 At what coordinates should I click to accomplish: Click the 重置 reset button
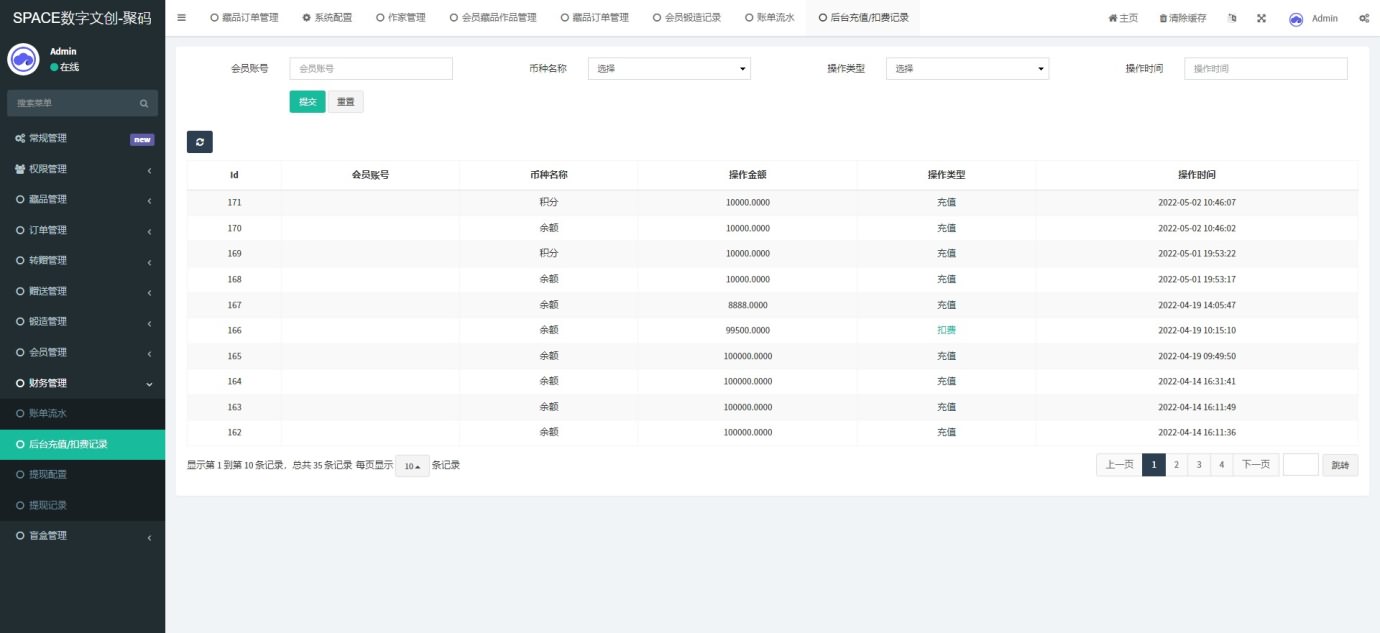pos(346,102)
